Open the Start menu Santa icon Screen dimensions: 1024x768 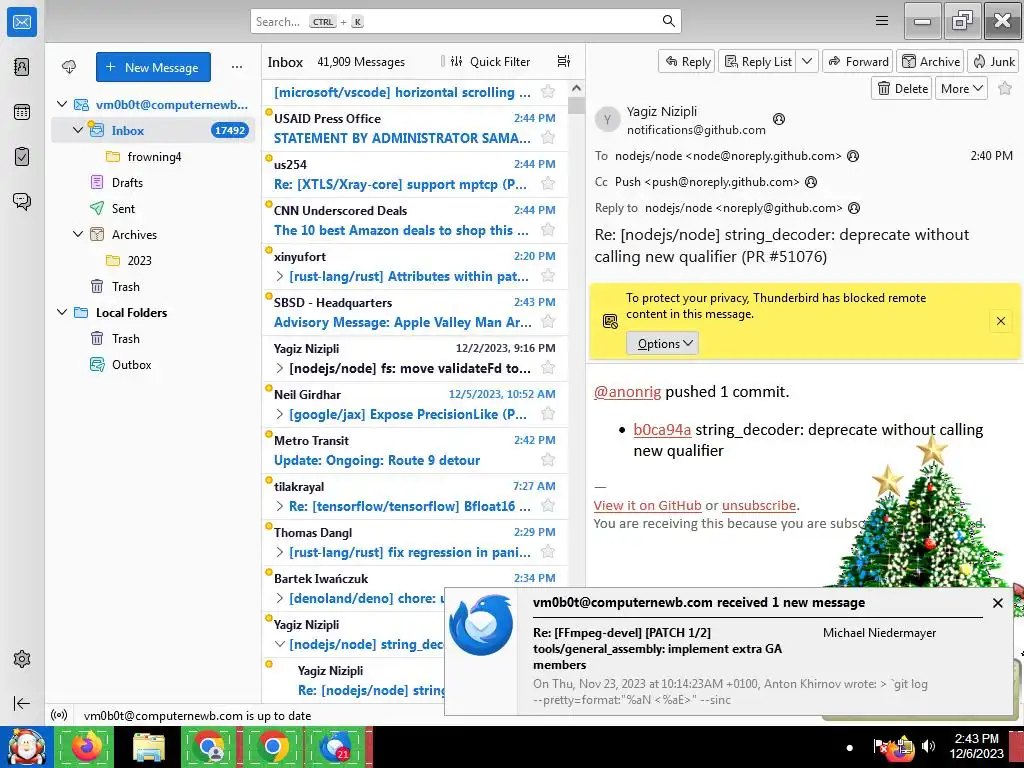click(x=26, y=746)
